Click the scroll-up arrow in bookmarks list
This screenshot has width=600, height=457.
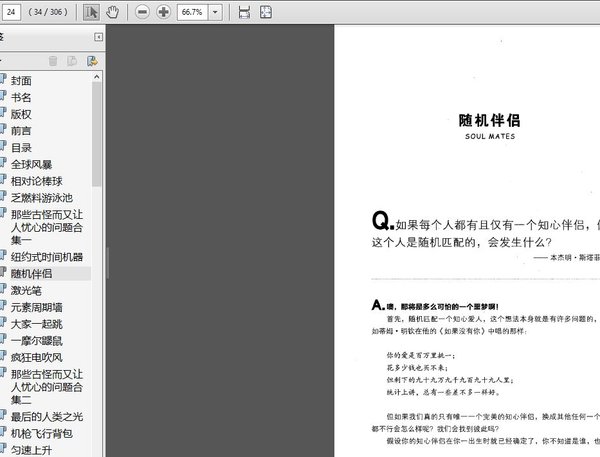tap(96, 77)
